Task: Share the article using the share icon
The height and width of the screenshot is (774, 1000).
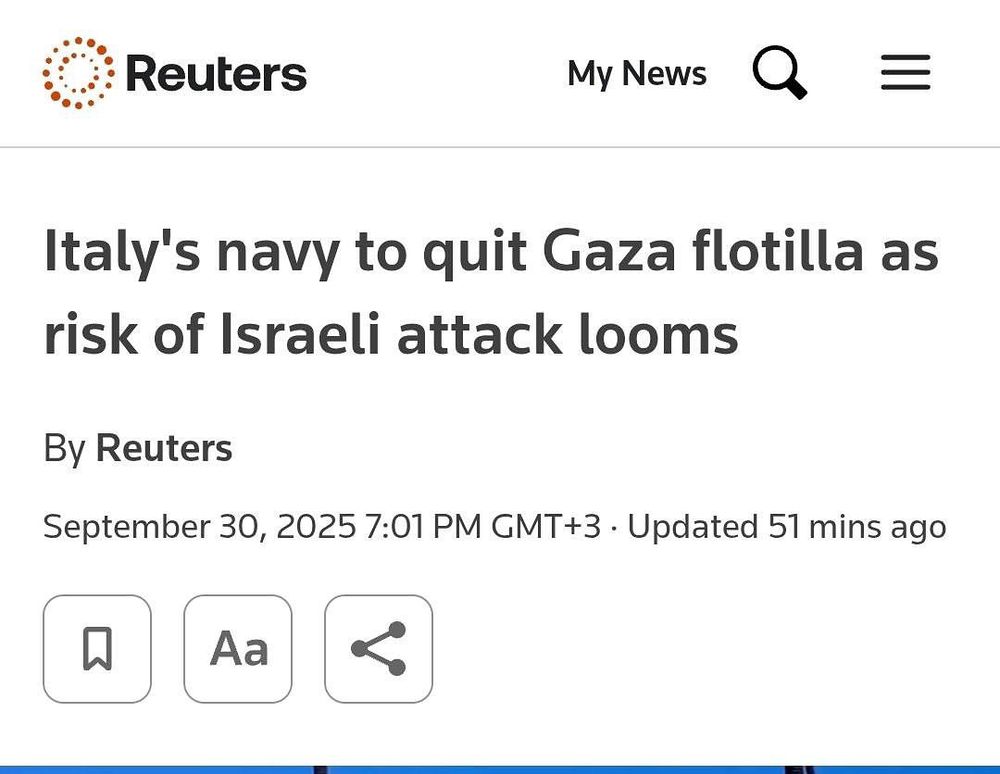Action: (379, 649)
